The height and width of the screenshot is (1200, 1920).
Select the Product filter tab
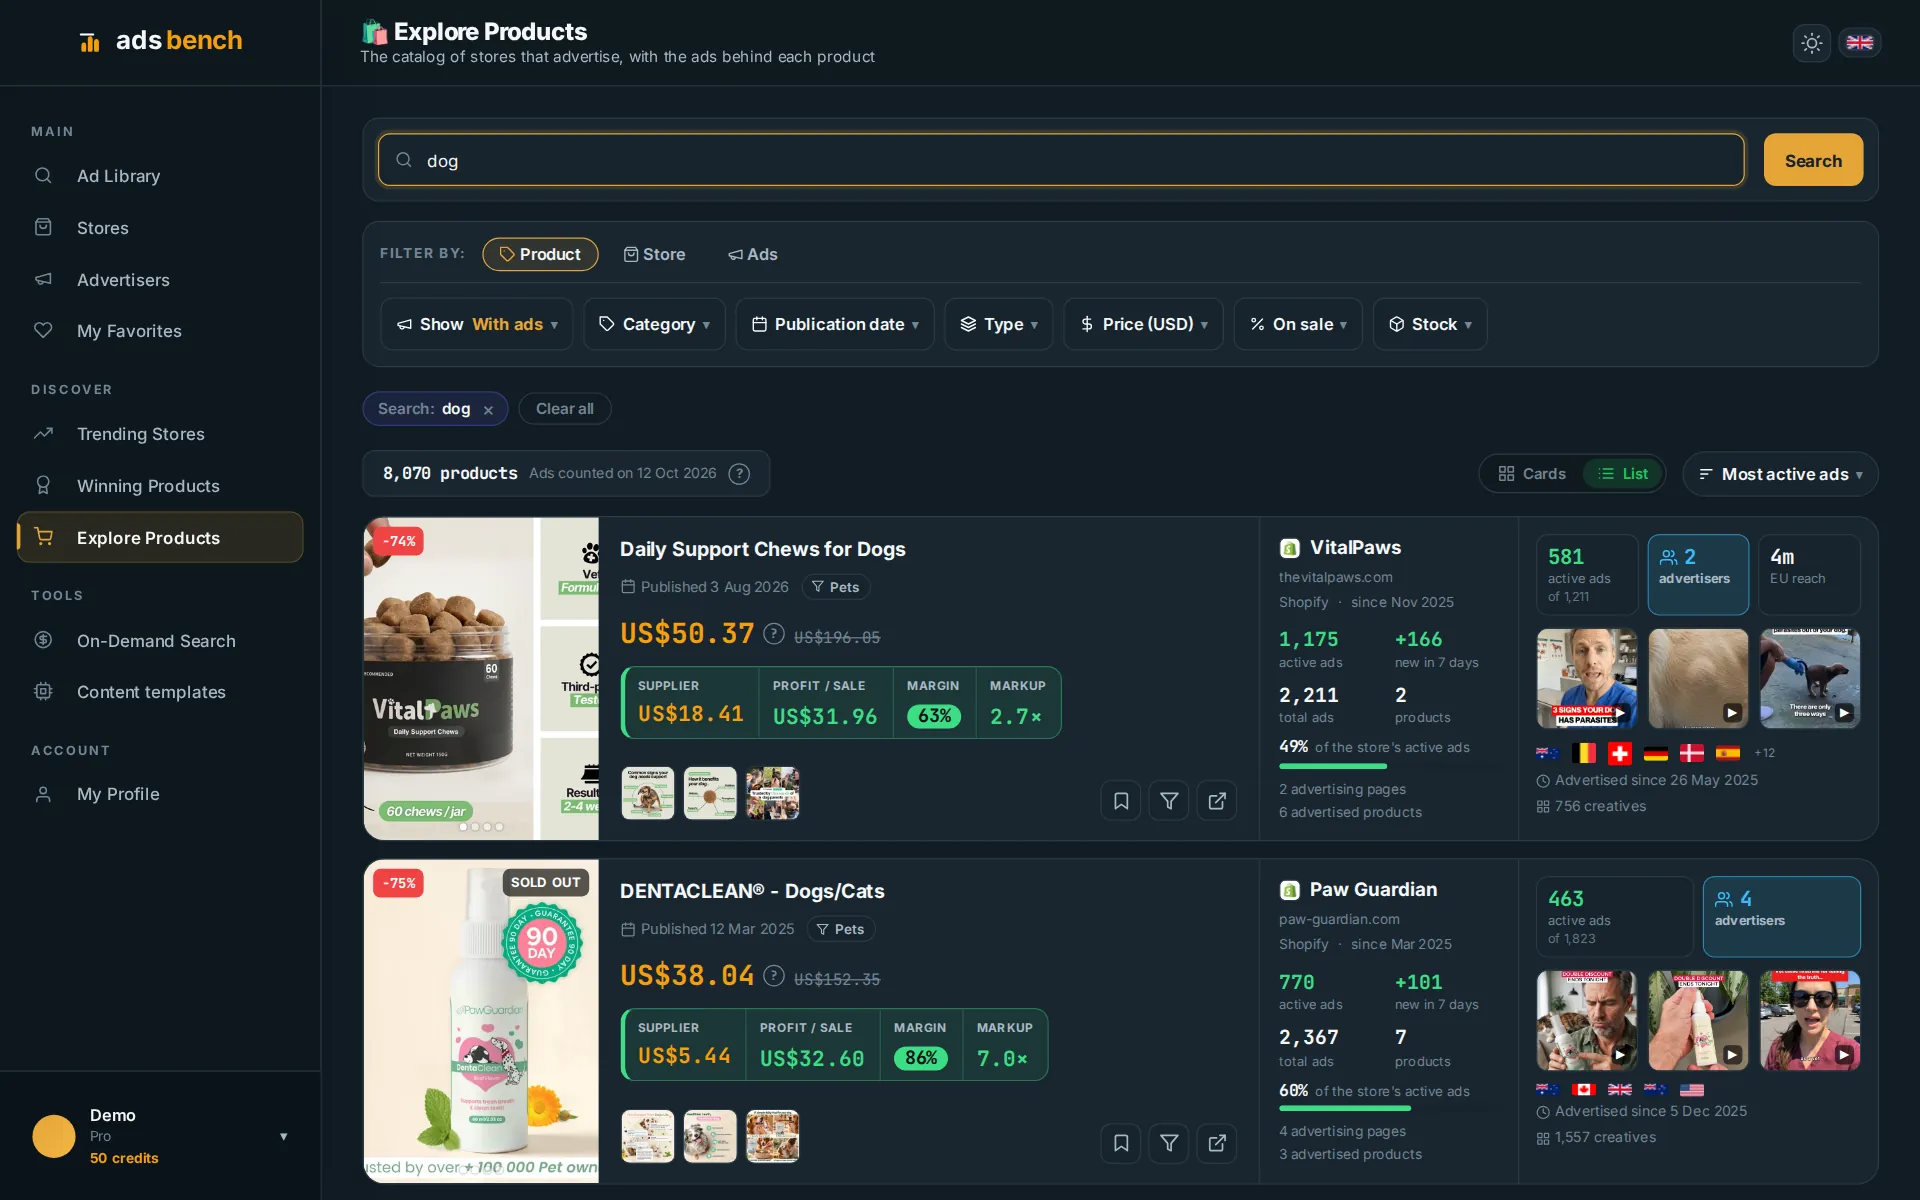(540, 254)
